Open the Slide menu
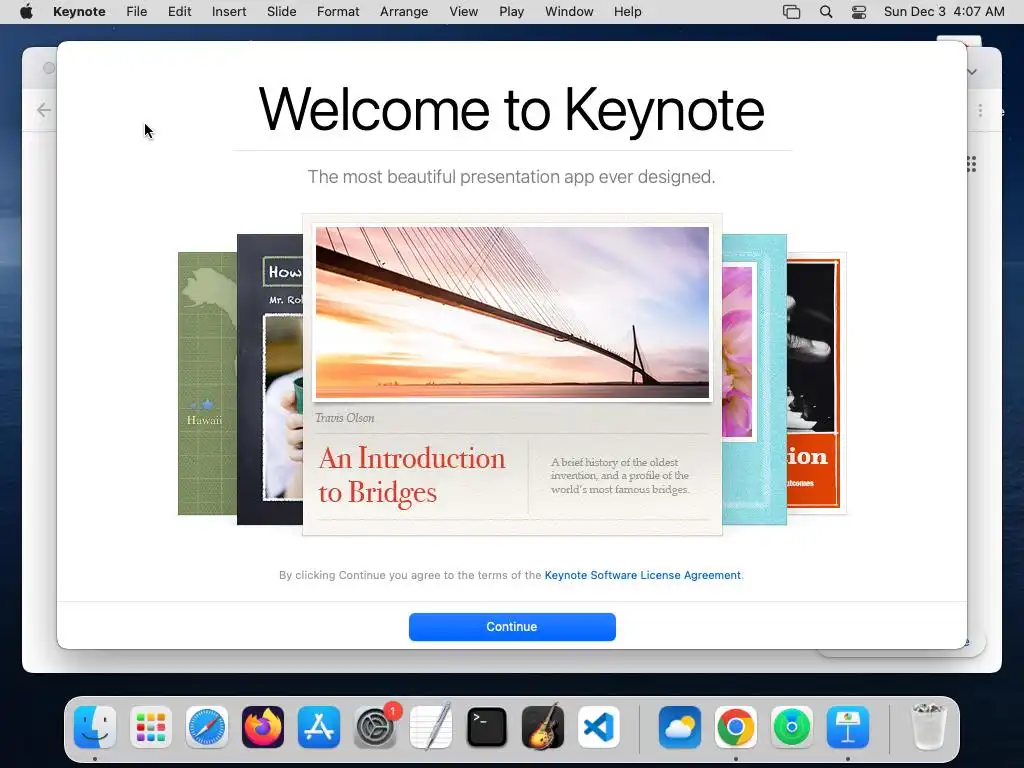Viewport: 1024px width, 768px height. 281,12
